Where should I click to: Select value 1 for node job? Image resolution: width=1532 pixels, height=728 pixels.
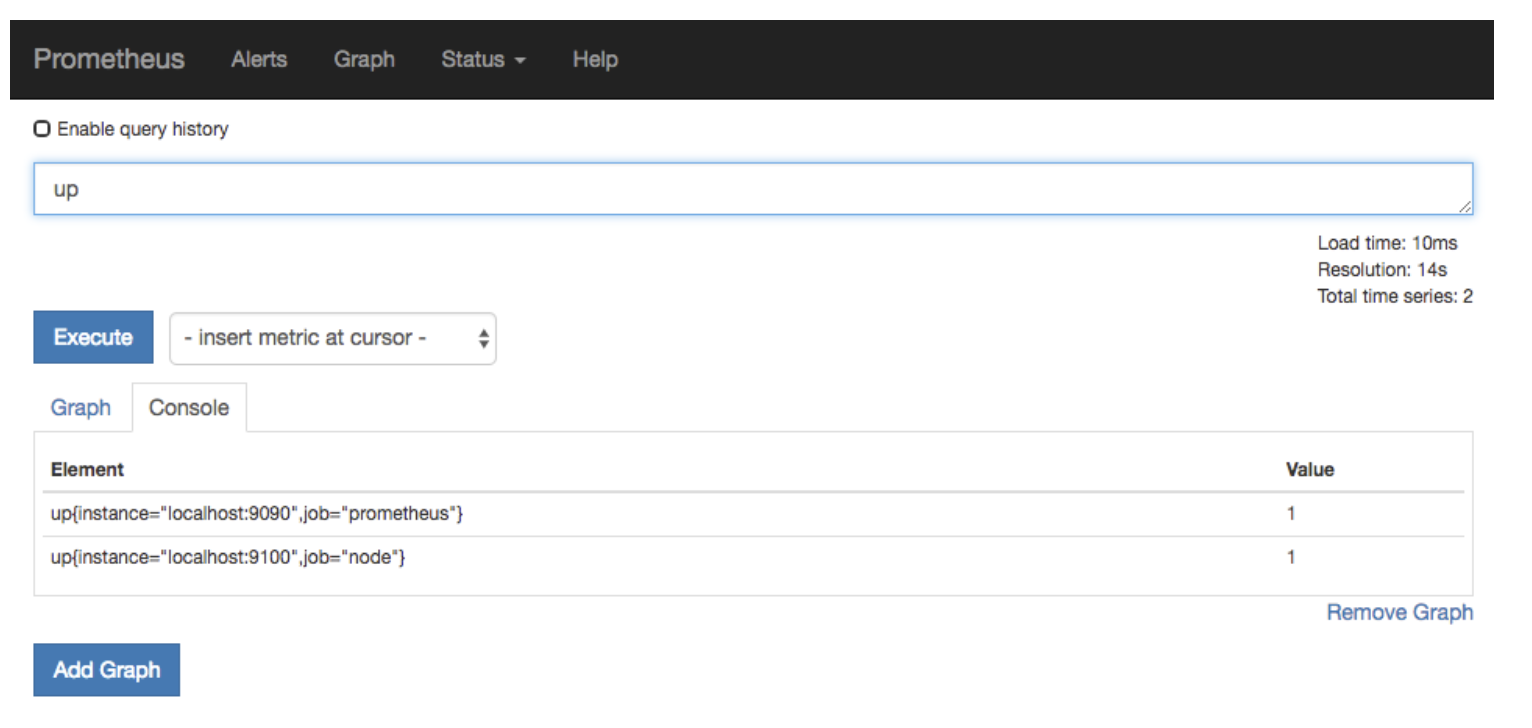click(1291, 558)
